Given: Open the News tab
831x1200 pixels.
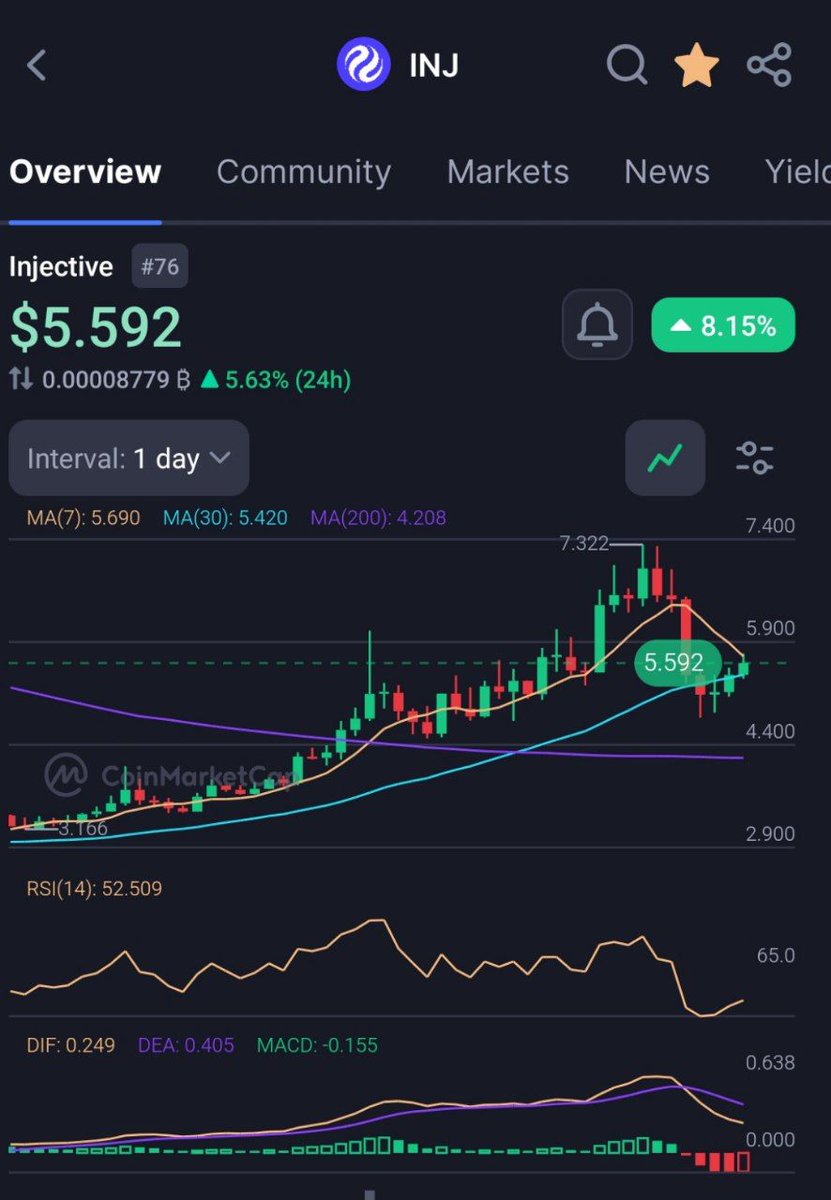Looking at the screenshot, I should [x=667, y=172].
